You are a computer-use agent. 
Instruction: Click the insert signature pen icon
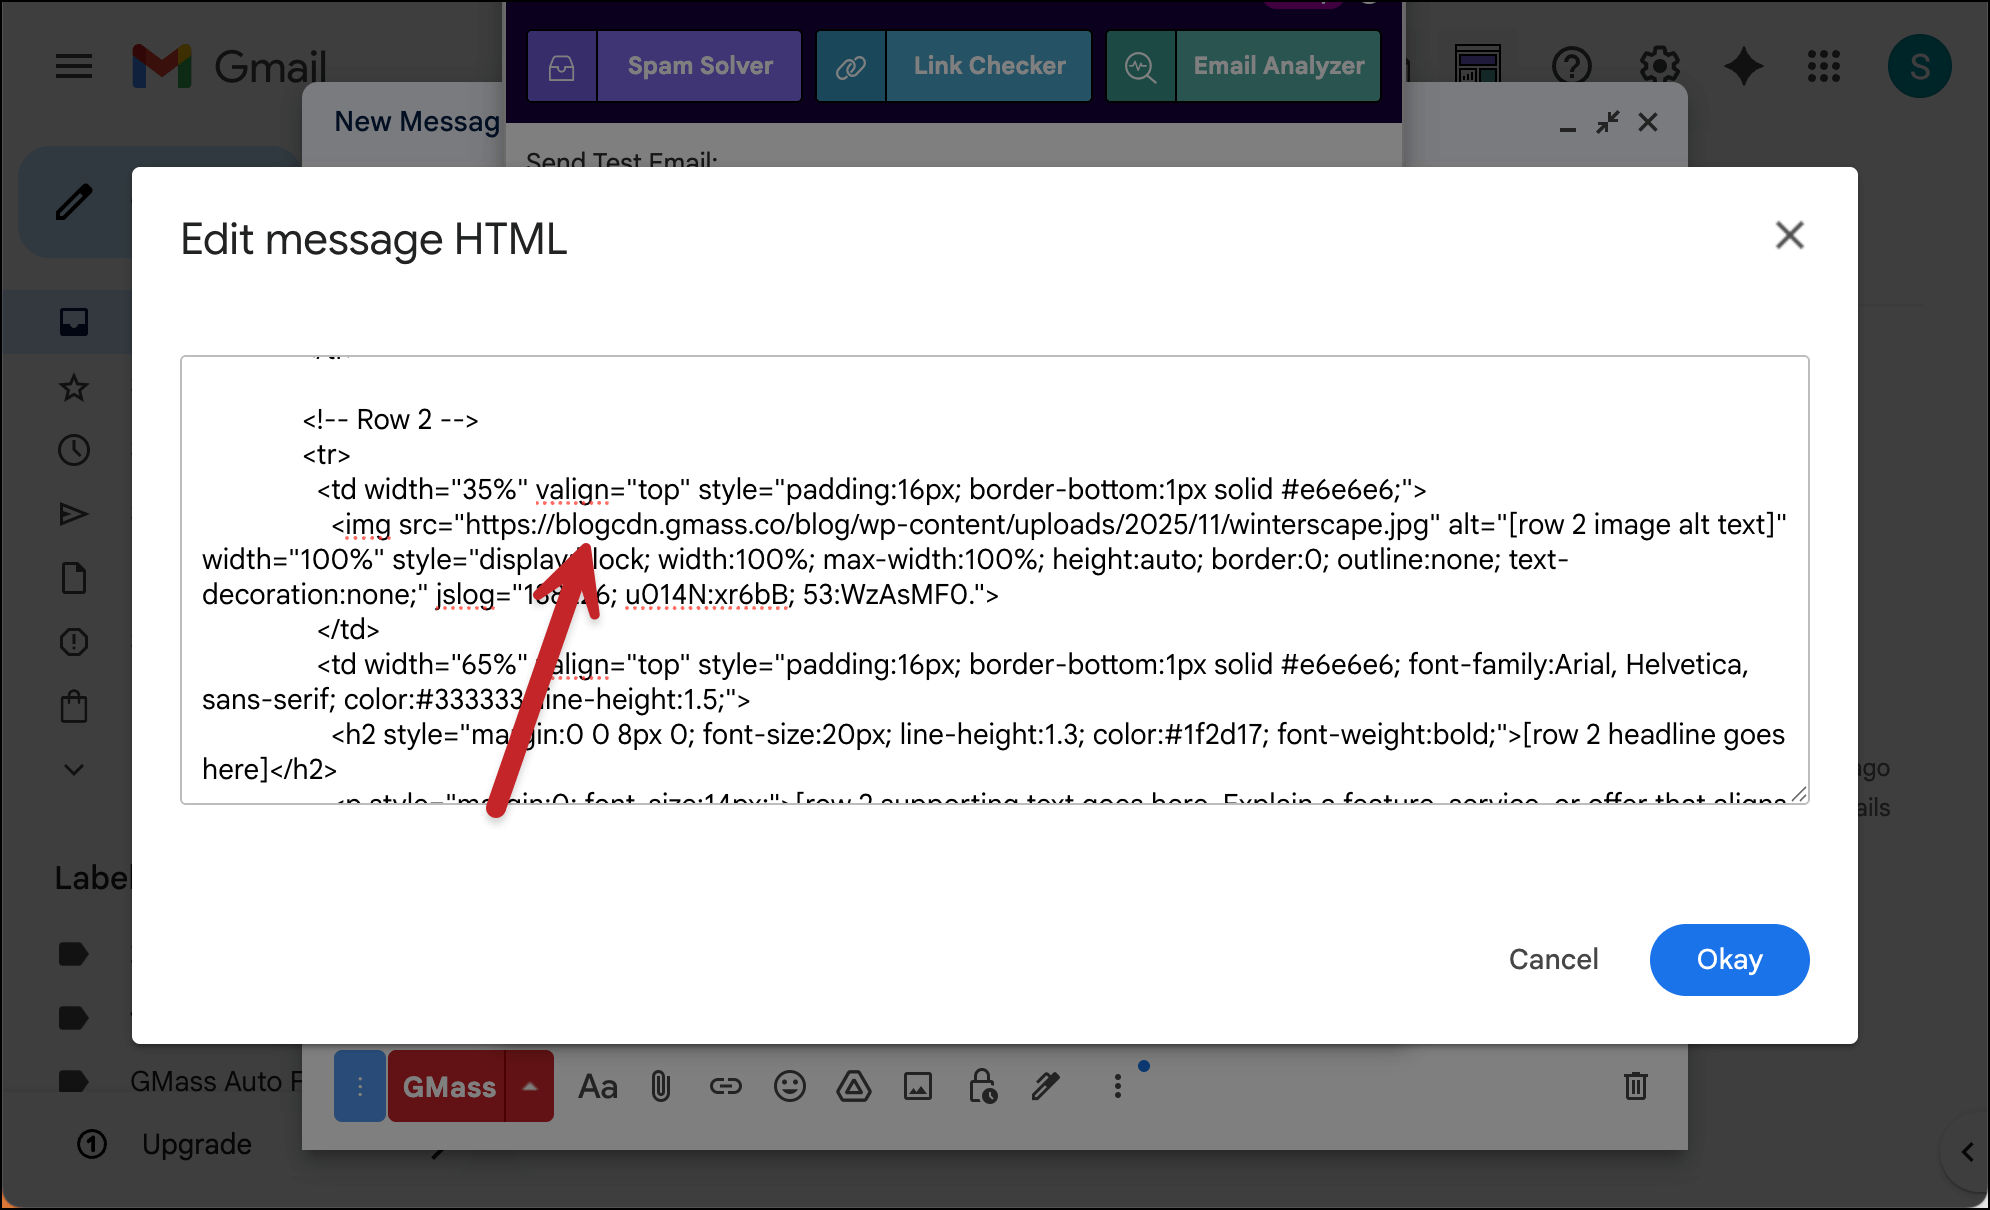click(x=1046, y=1086)
